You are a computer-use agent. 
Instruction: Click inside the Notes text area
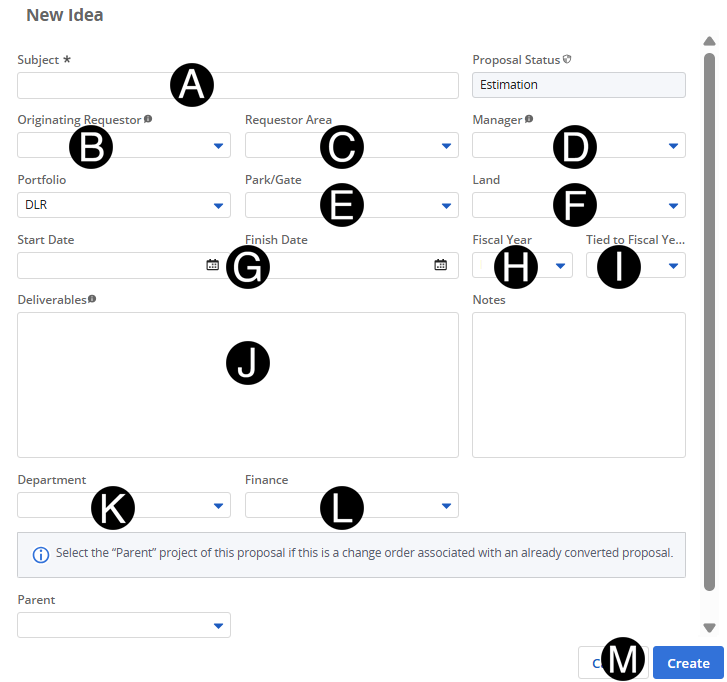578,384
